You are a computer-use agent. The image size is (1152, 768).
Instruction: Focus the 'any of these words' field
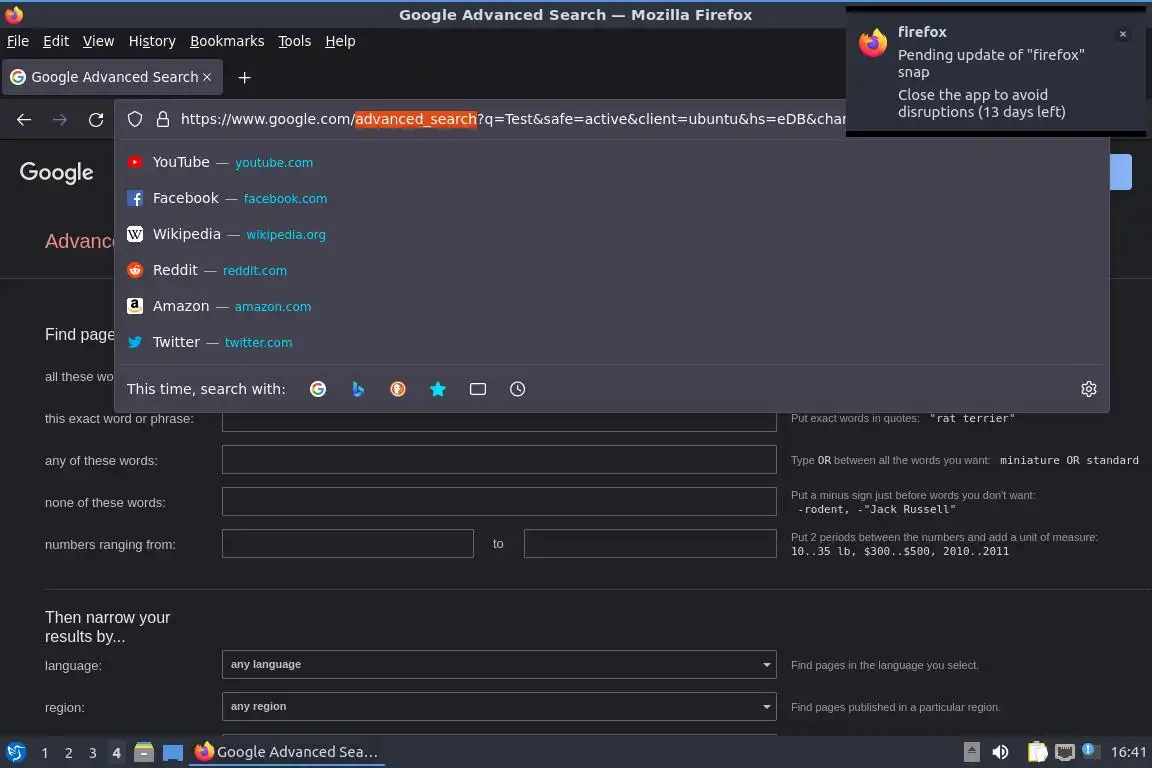click(x=499, y=460)
